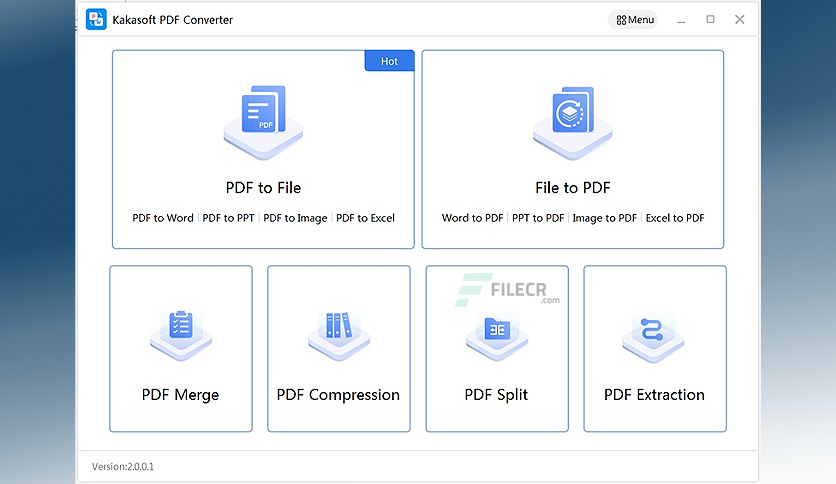Click the Kakasoft PDF Converter title text
The image size is (836, 484).
[173, 20]
